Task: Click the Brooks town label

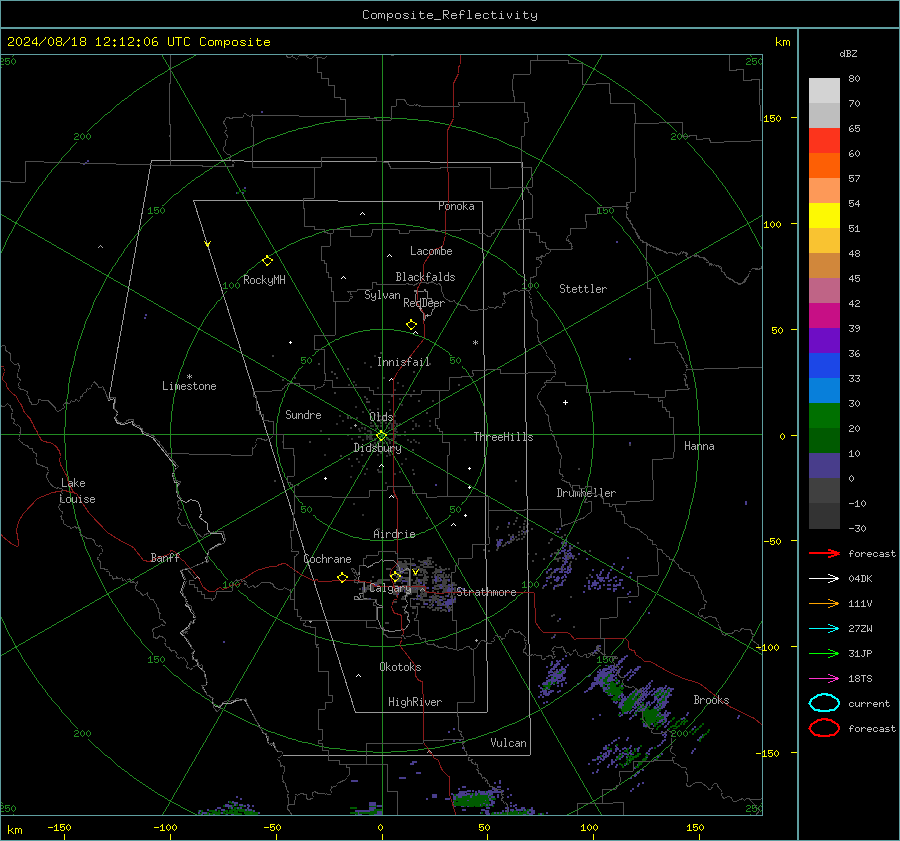Action: 711,700
